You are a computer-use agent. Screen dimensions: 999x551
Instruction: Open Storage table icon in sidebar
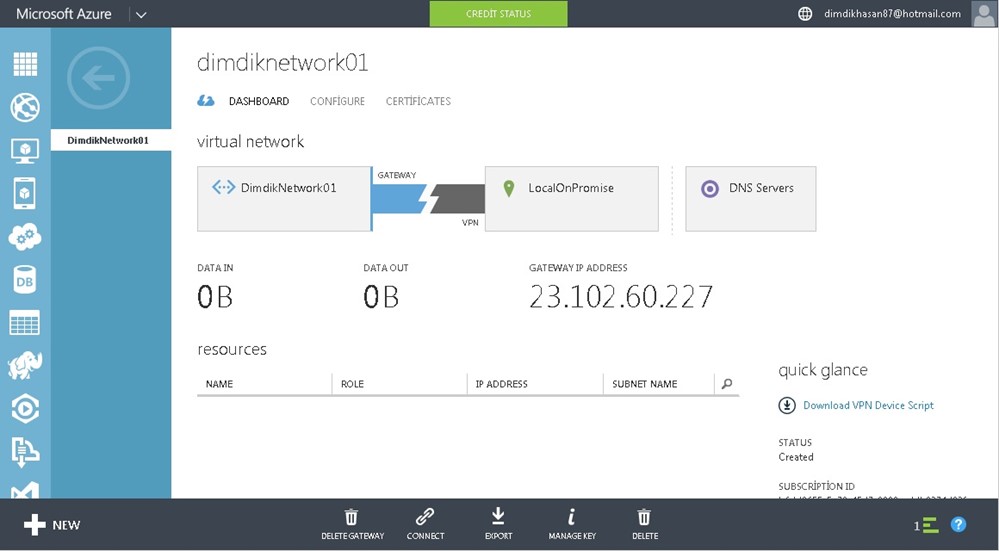point(25,323)
